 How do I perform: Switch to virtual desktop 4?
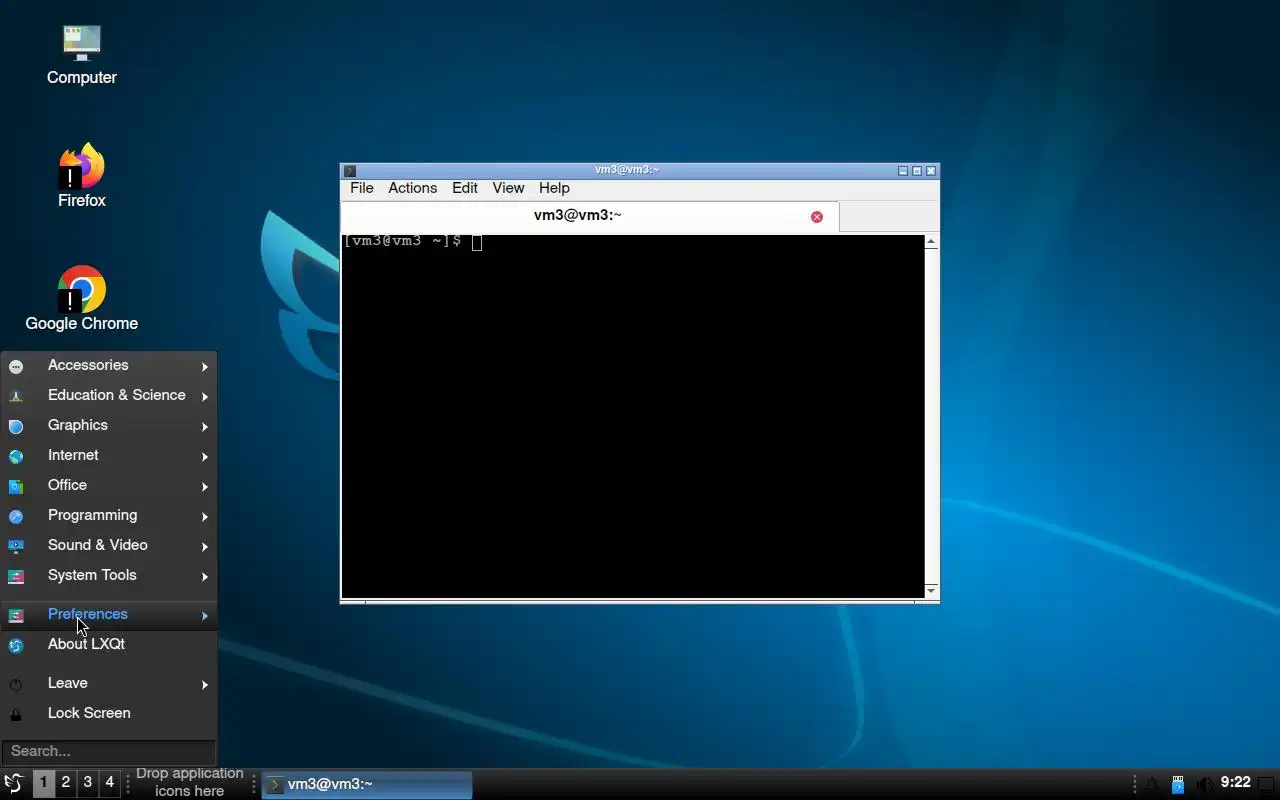pos(110,783)
